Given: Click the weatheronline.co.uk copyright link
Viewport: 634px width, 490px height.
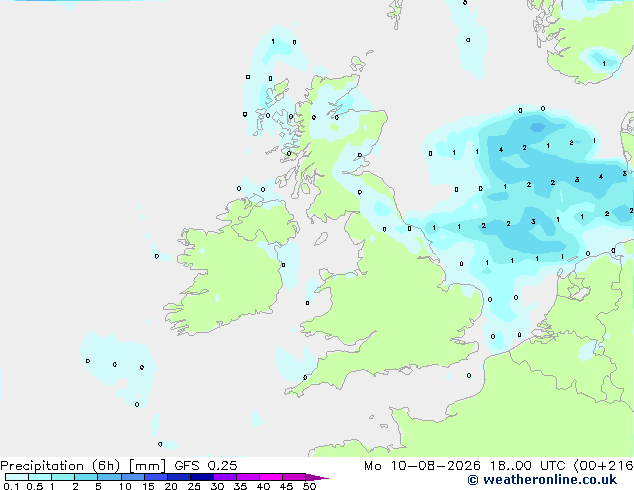Looking at the screenshot, I should coord(542,480).
